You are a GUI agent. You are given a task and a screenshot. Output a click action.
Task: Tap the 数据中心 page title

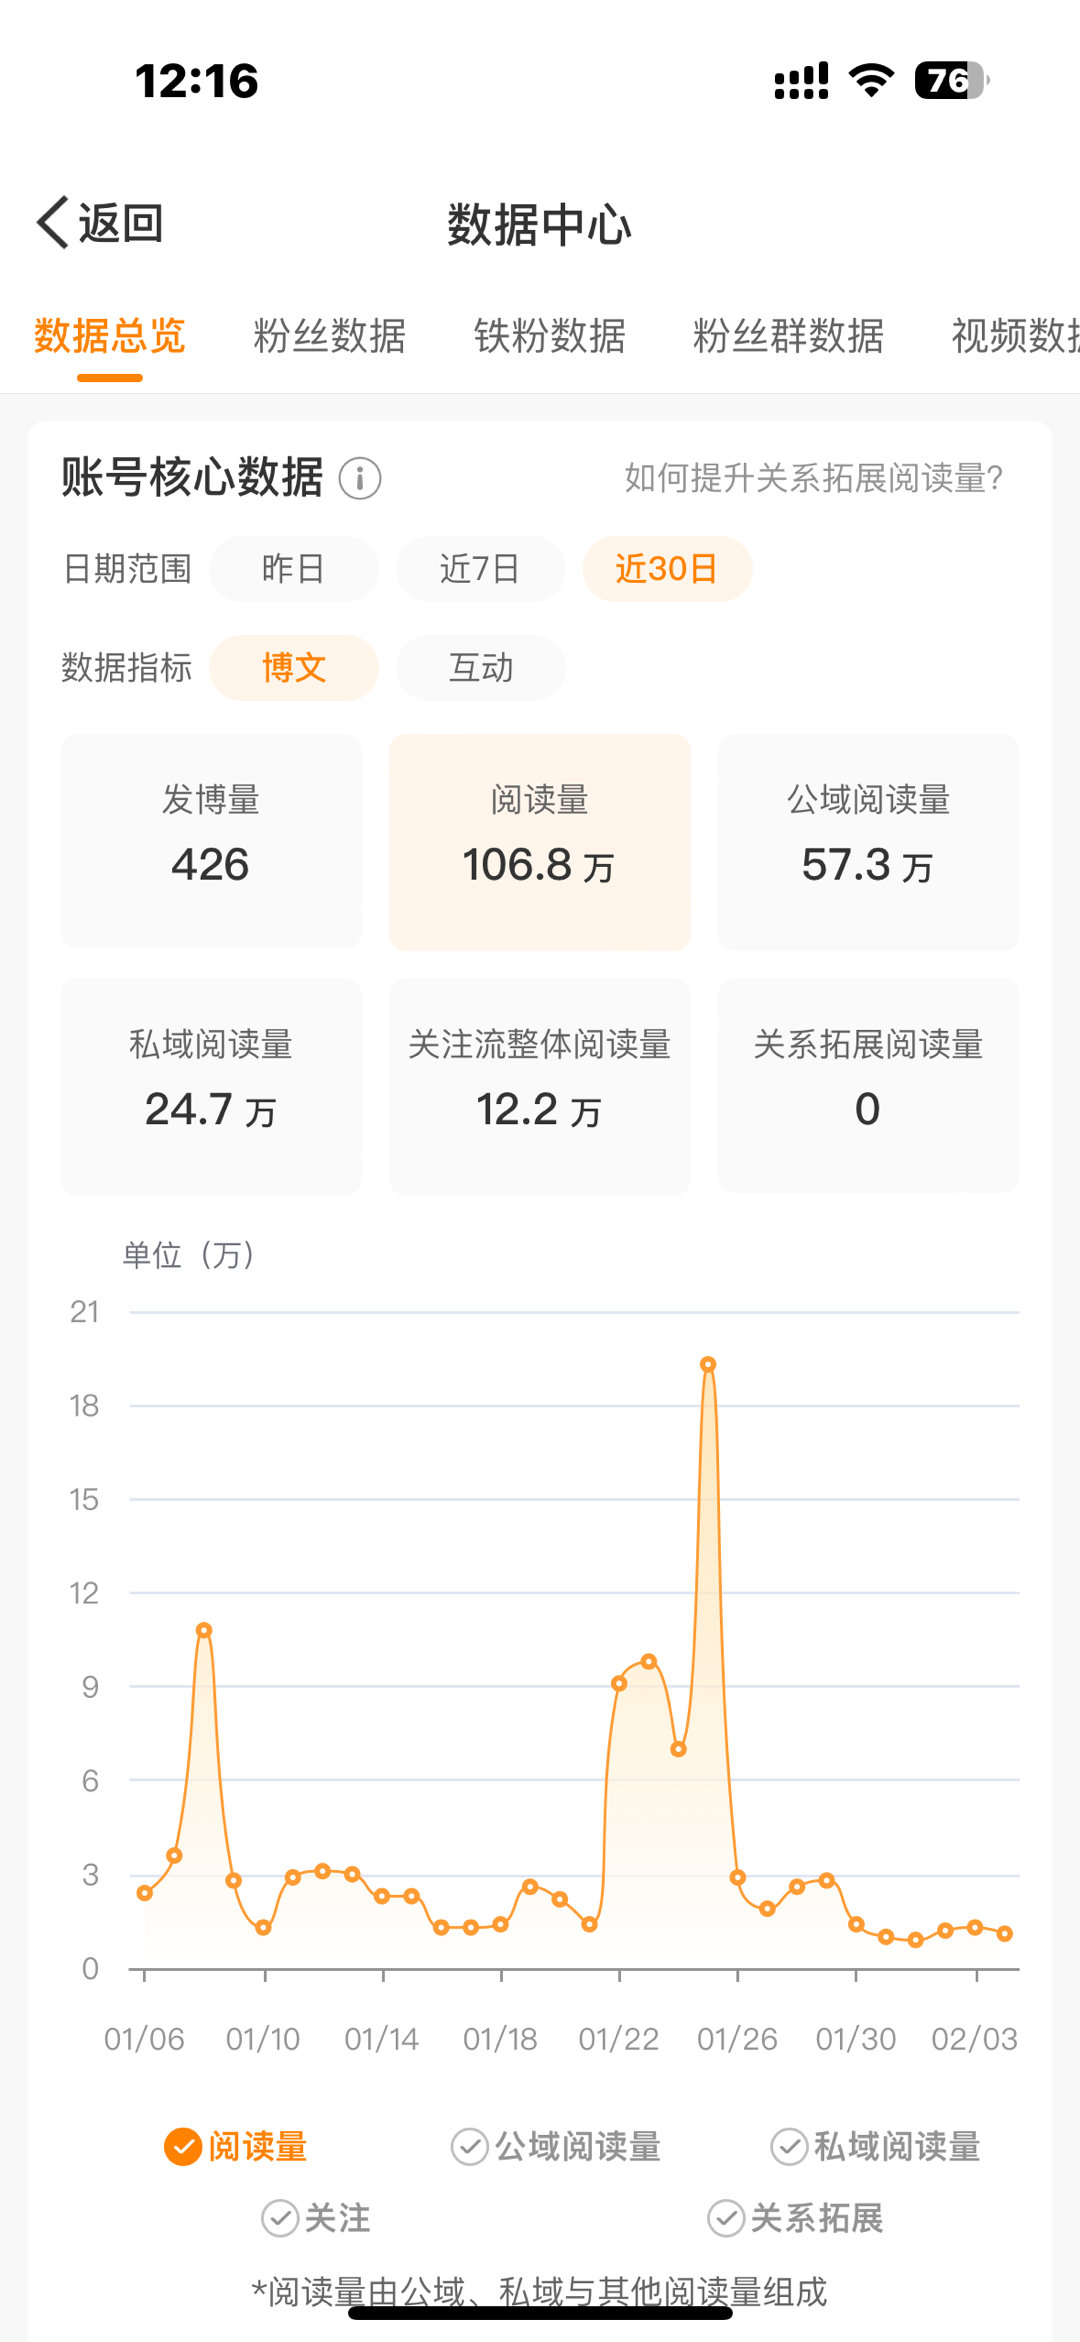(x=540, y=224)
